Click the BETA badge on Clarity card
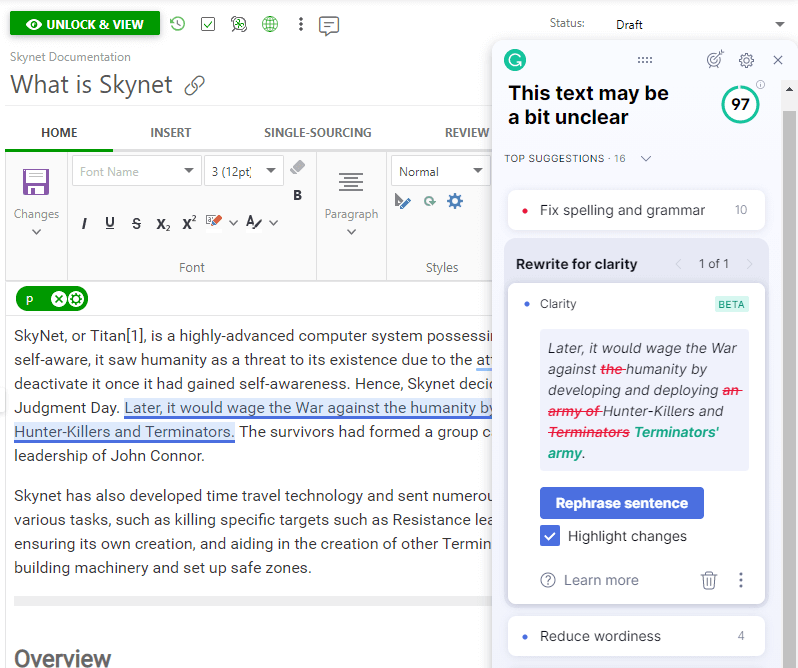798x668 pixels. [731, 304]
